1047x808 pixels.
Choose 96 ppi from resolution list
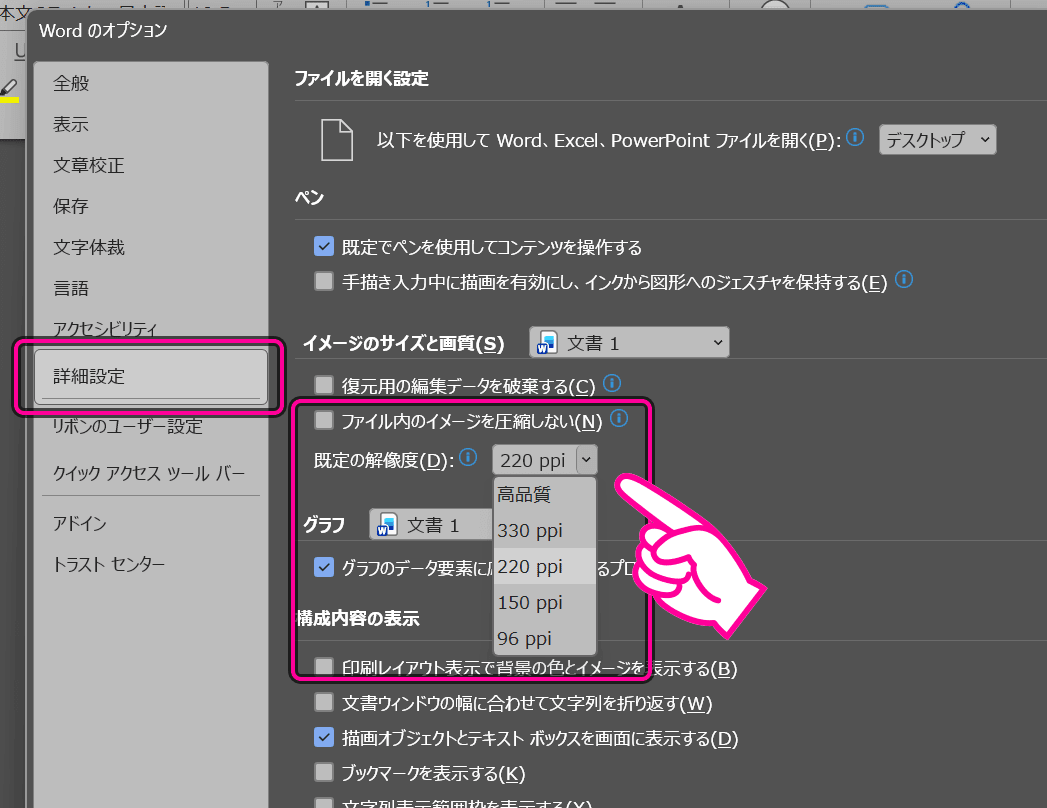point(544,639)
